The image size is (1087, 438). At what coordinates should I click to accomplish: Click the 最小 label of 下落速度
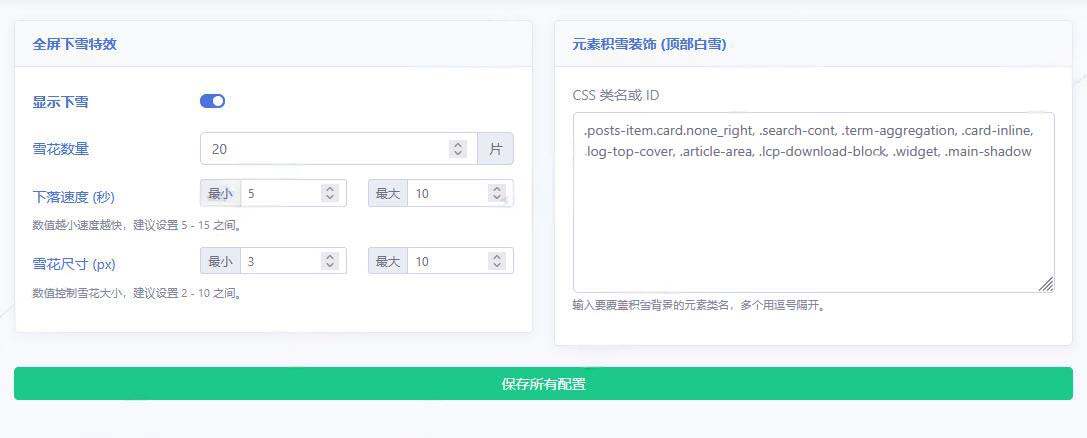point(220,193)
